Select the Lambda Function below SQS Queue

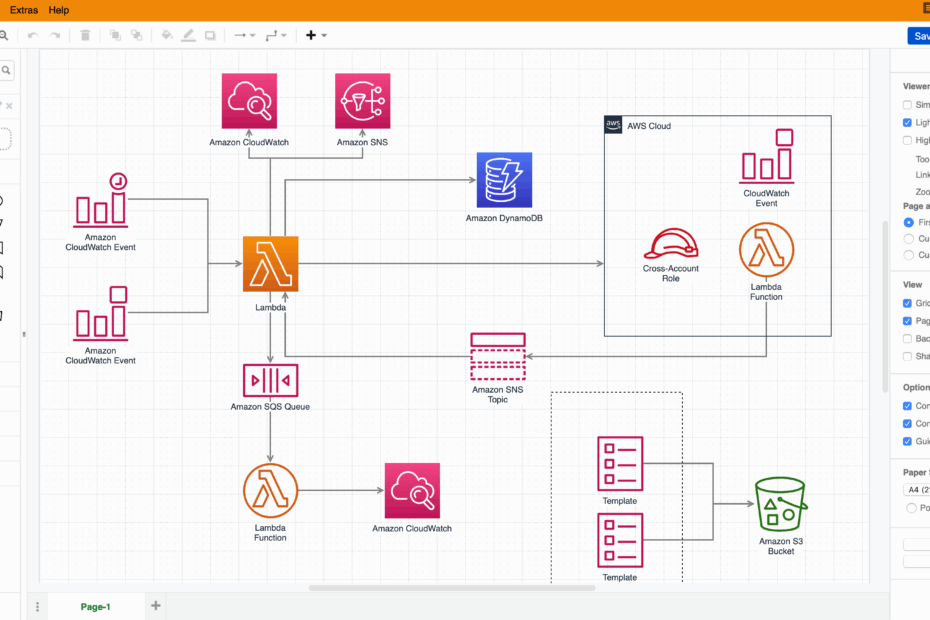tap(270, 491)
